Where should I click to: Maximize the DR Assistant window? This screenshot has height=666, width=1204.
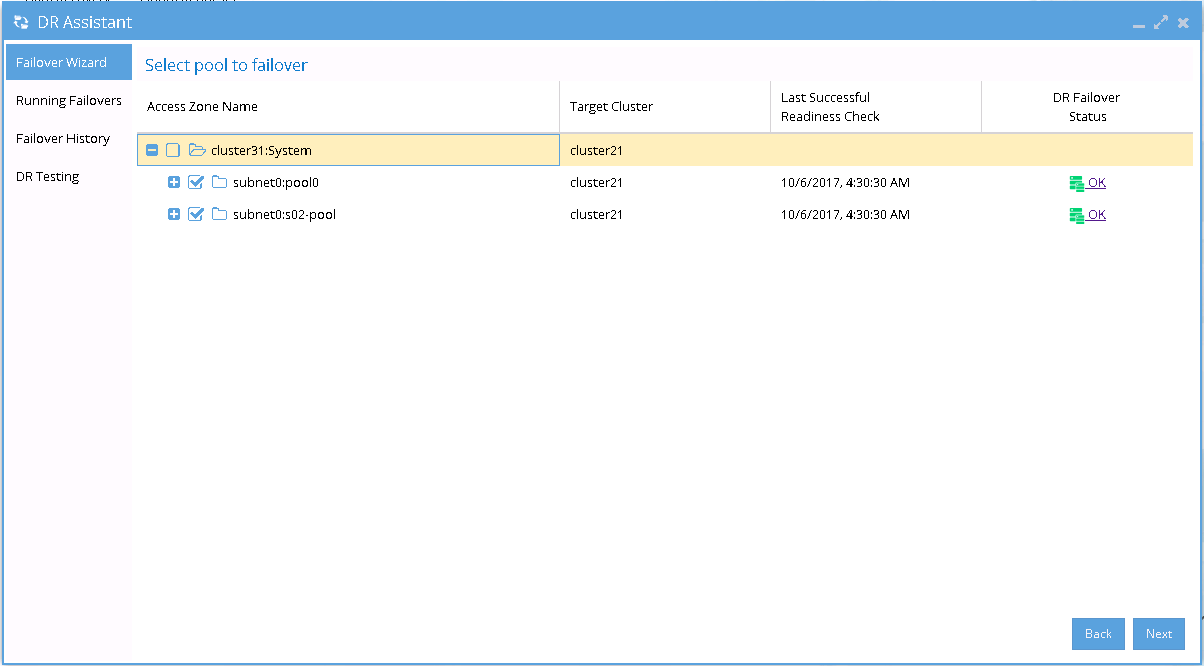(x=1161, y=22)
